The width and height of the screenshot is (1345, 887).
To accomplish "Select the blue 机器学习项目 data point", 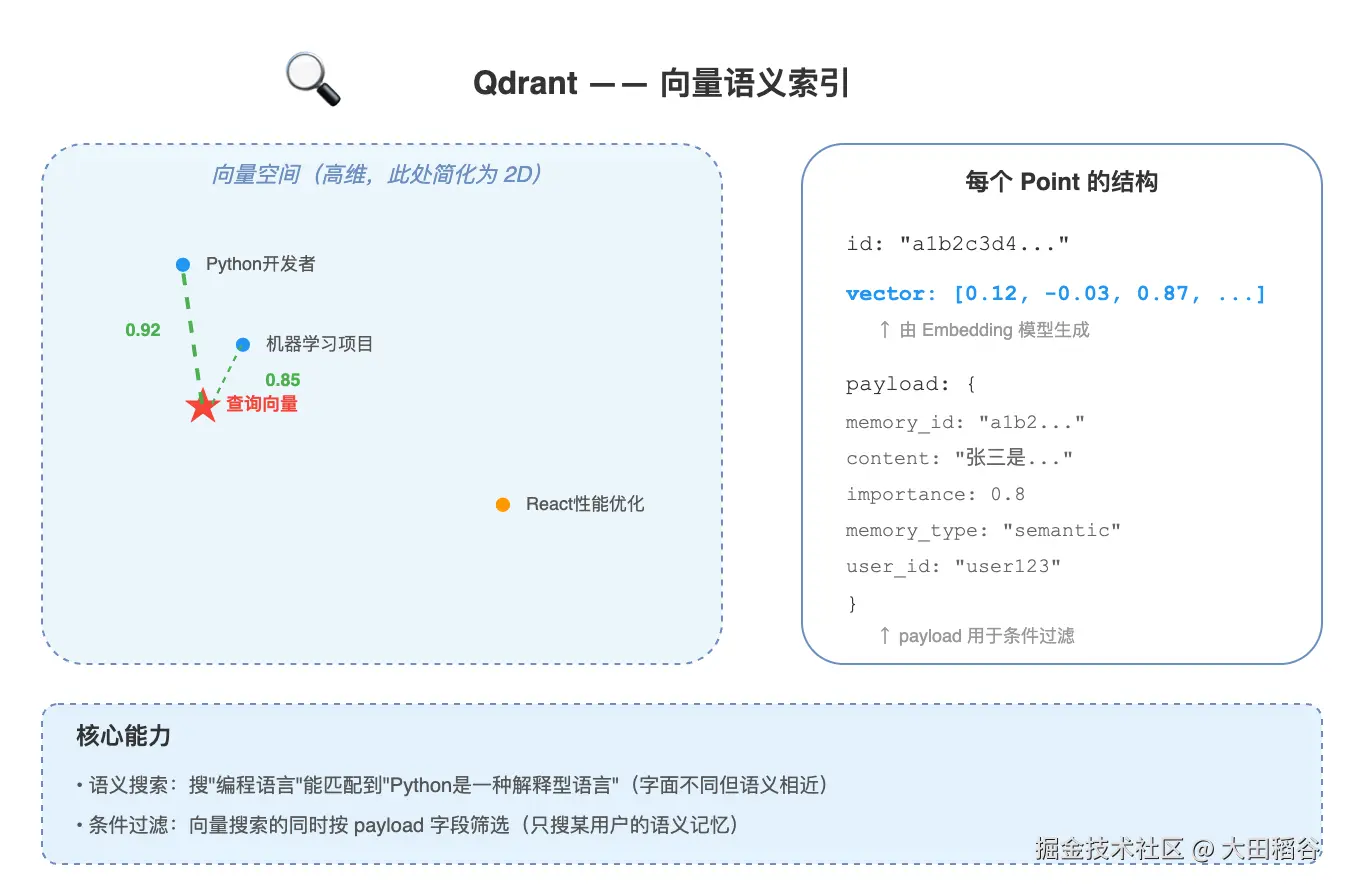I will 242,344.
